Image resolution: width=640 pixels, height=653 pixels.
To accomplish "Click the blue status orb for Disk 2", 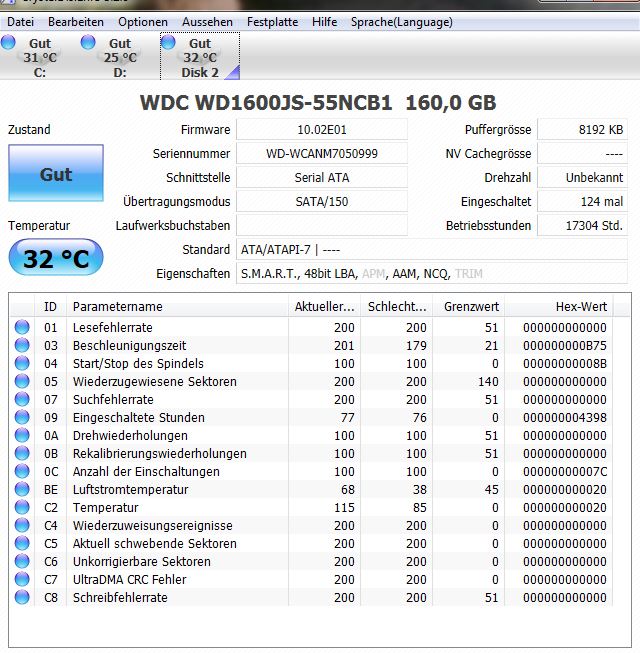I will pos(168,42).
